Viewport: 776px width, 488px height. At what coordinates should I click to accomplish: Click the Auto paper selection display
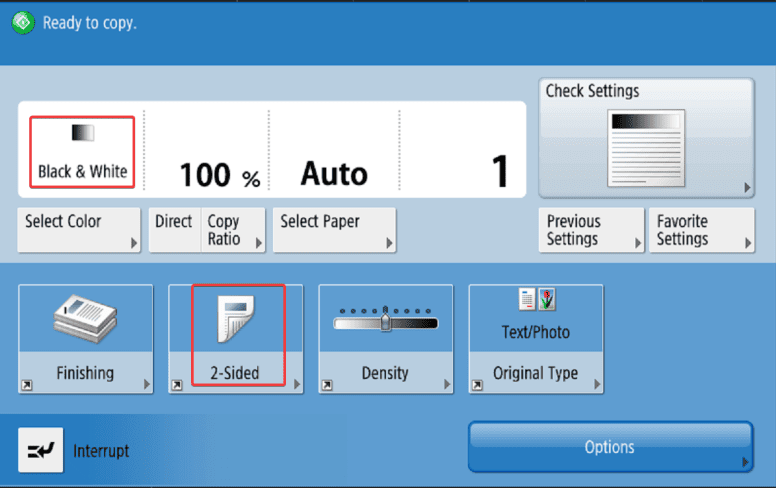point(334,175)
